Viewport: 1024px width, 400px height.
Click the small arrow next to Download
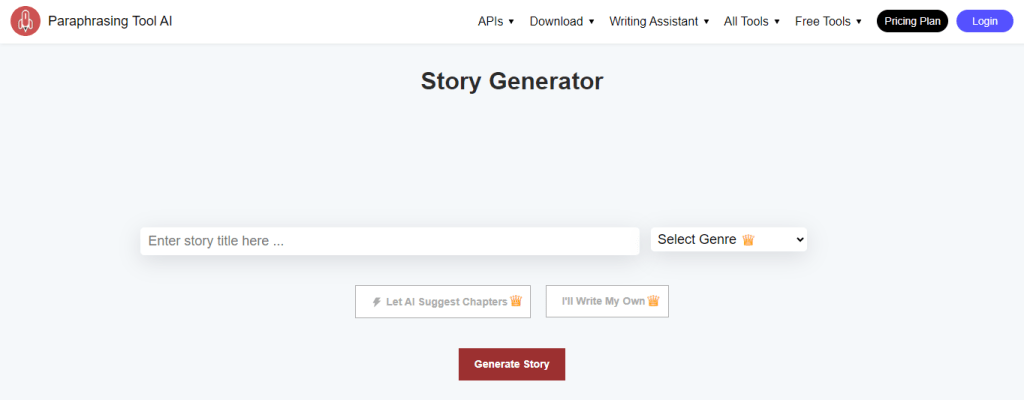click(x=591, y=22)
